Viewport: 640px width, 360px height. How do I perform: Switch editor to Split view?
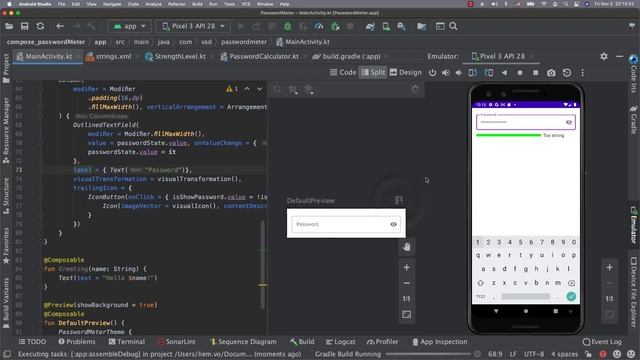(x=373, y=72)
